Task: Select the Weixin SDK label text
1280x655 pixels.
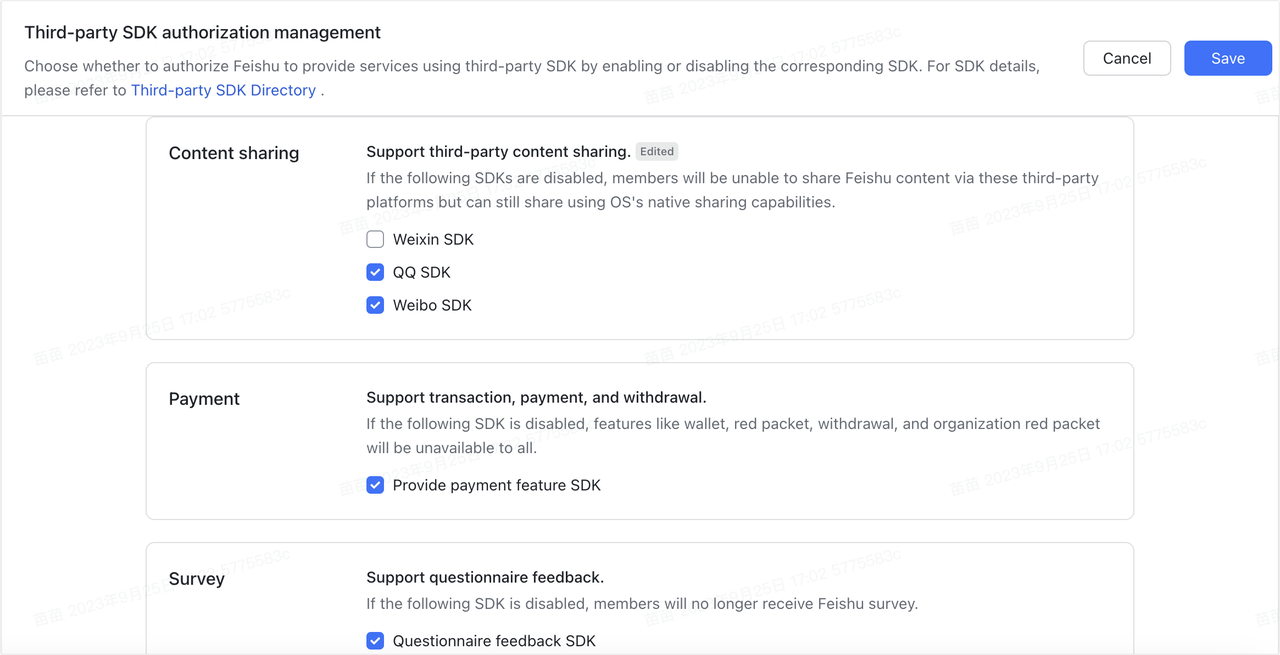Action: [x=434, y=239]
